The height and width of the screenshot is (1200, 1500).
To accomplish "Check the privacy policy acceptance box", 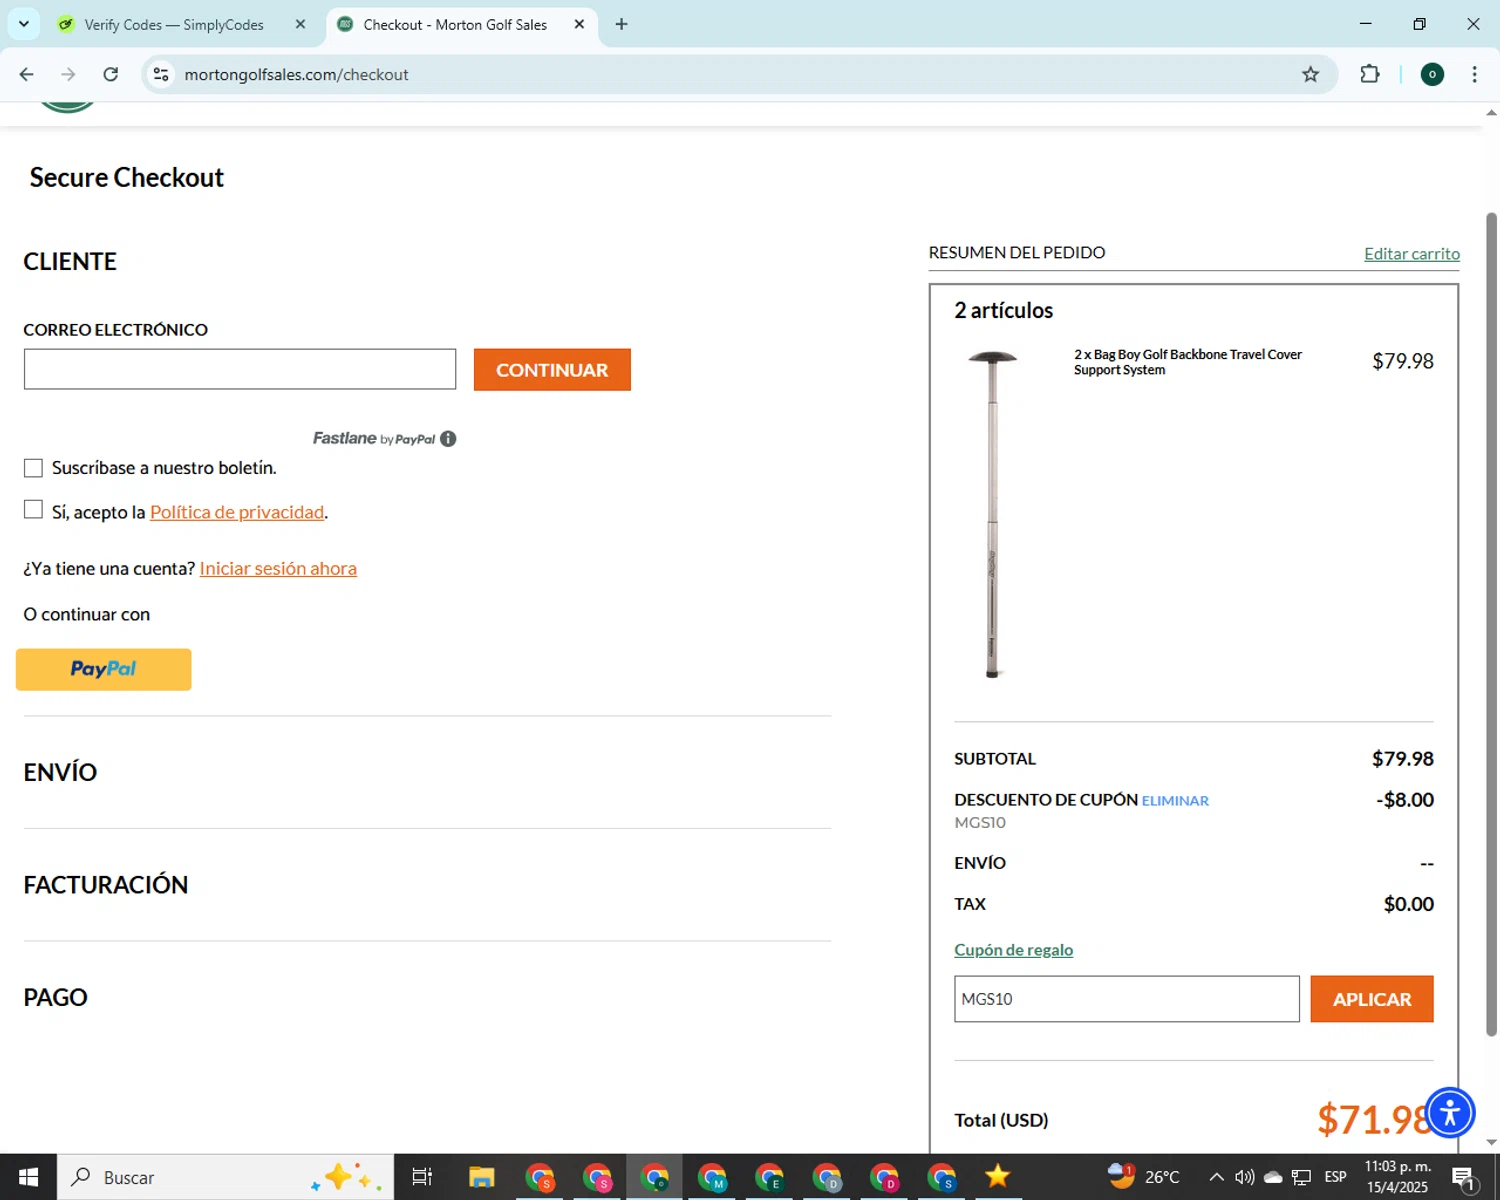I will (33, 510).
